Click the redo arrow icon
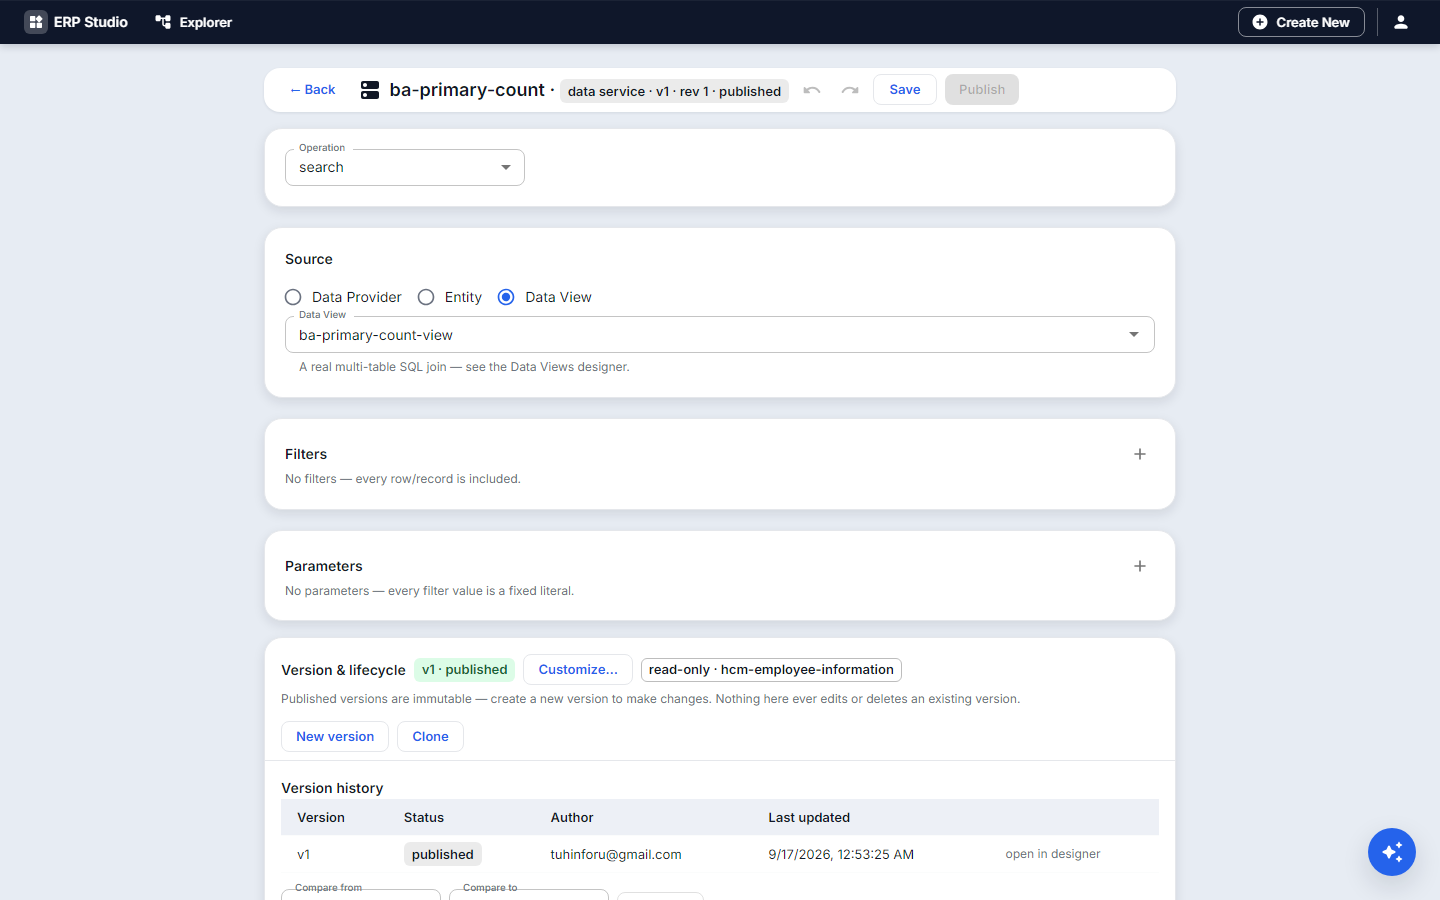Image resolution: width=1440 pixels, height=900 pixels. click(x=850, y=90)
